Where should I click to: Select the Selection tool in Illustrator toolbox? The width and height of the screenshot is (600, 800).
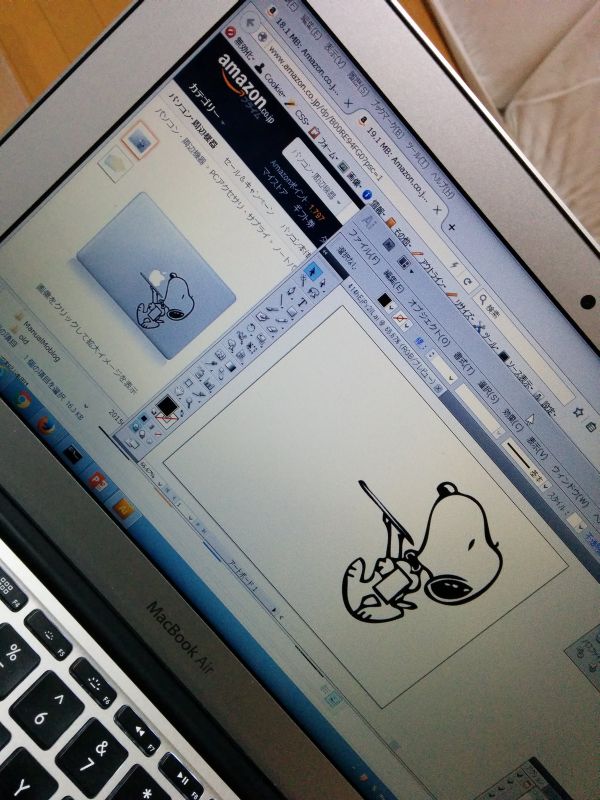(x=312, y=271)
